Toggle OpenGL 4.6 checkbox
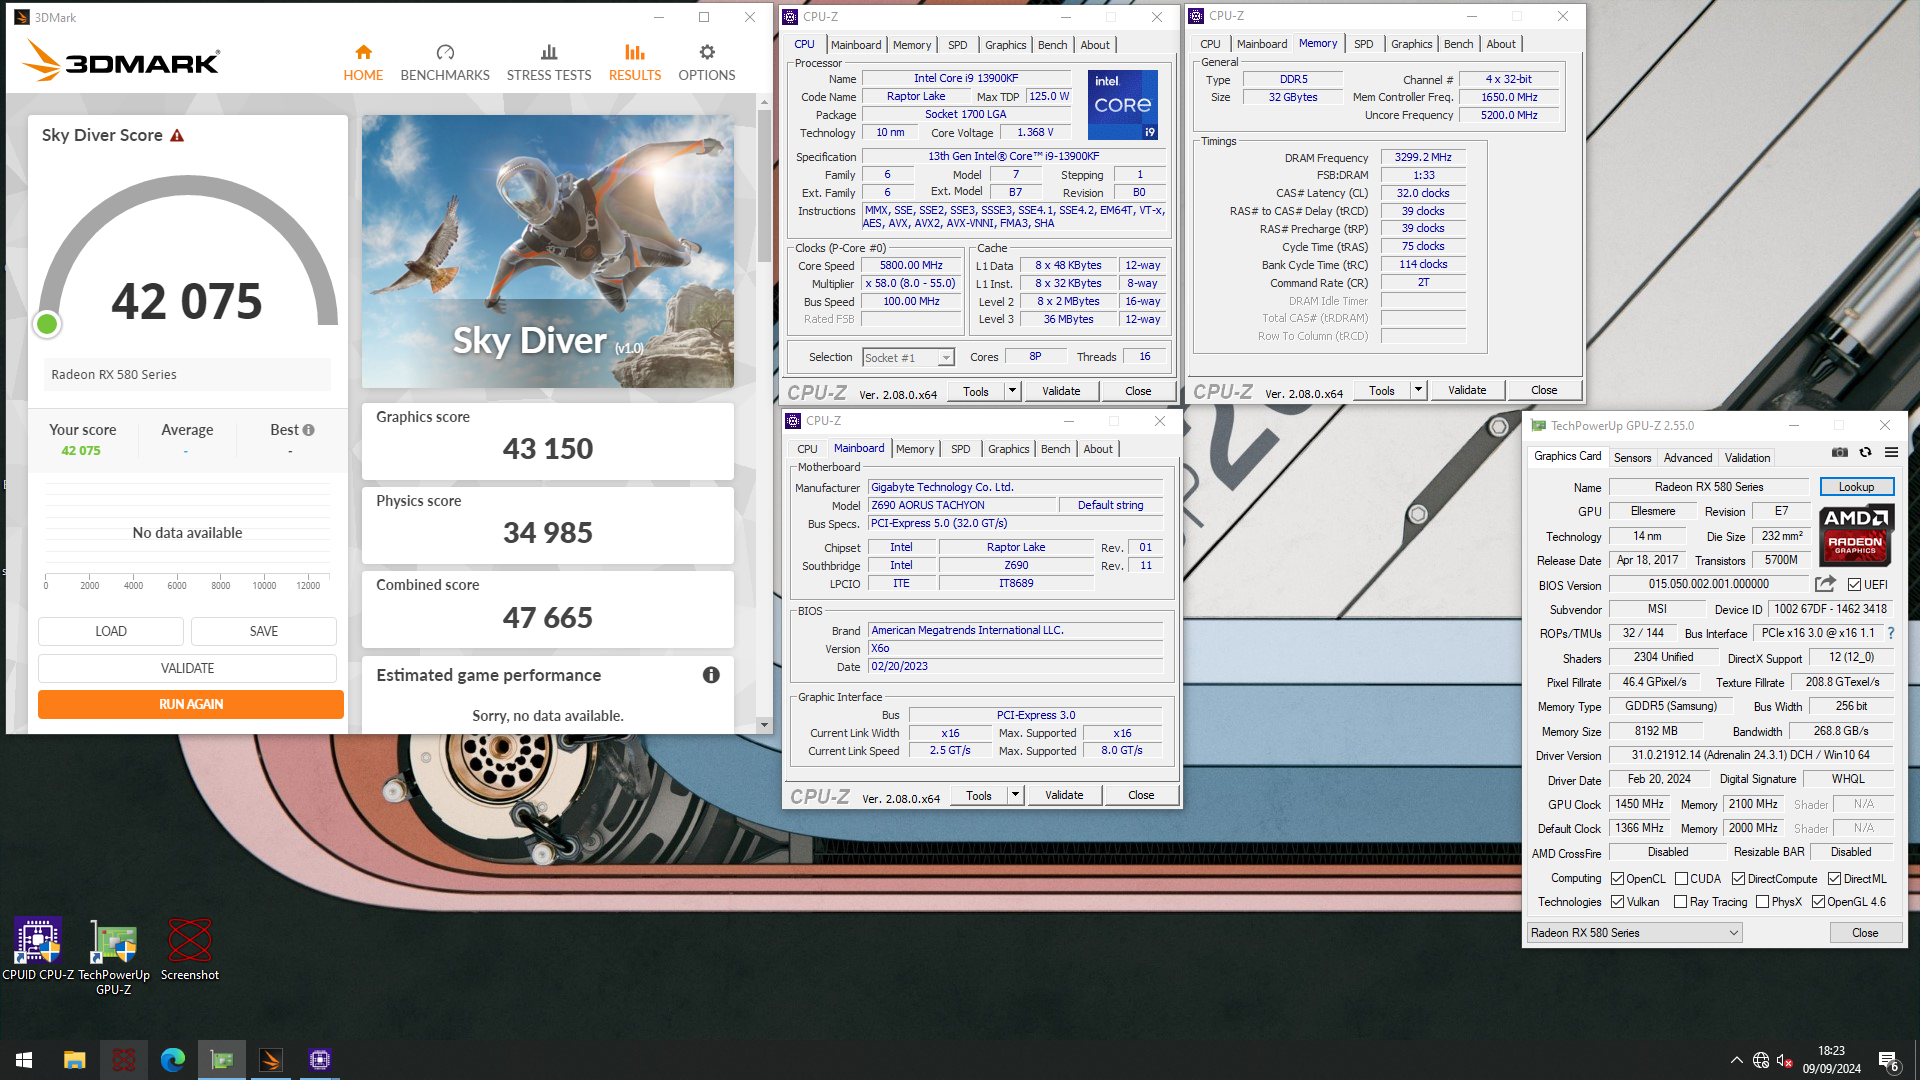This screenshot has width=1920, height=1080. 1818,902
